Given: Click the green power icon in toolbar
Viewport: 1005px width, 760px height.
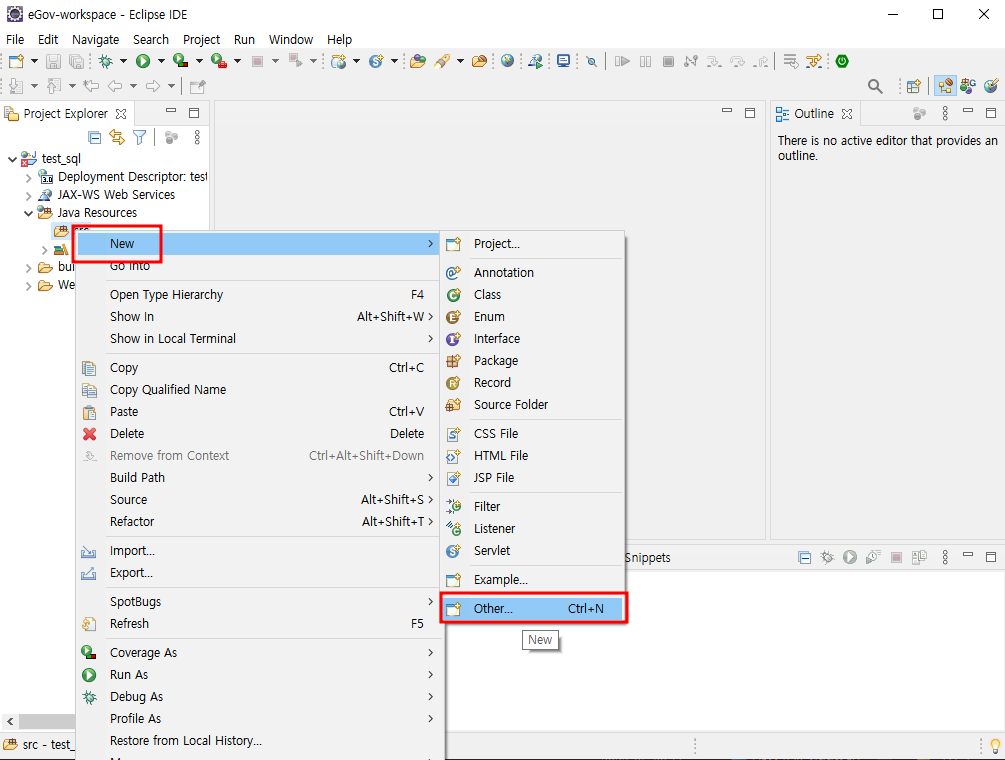Looking at the screenshot, I should click(842, 61).
